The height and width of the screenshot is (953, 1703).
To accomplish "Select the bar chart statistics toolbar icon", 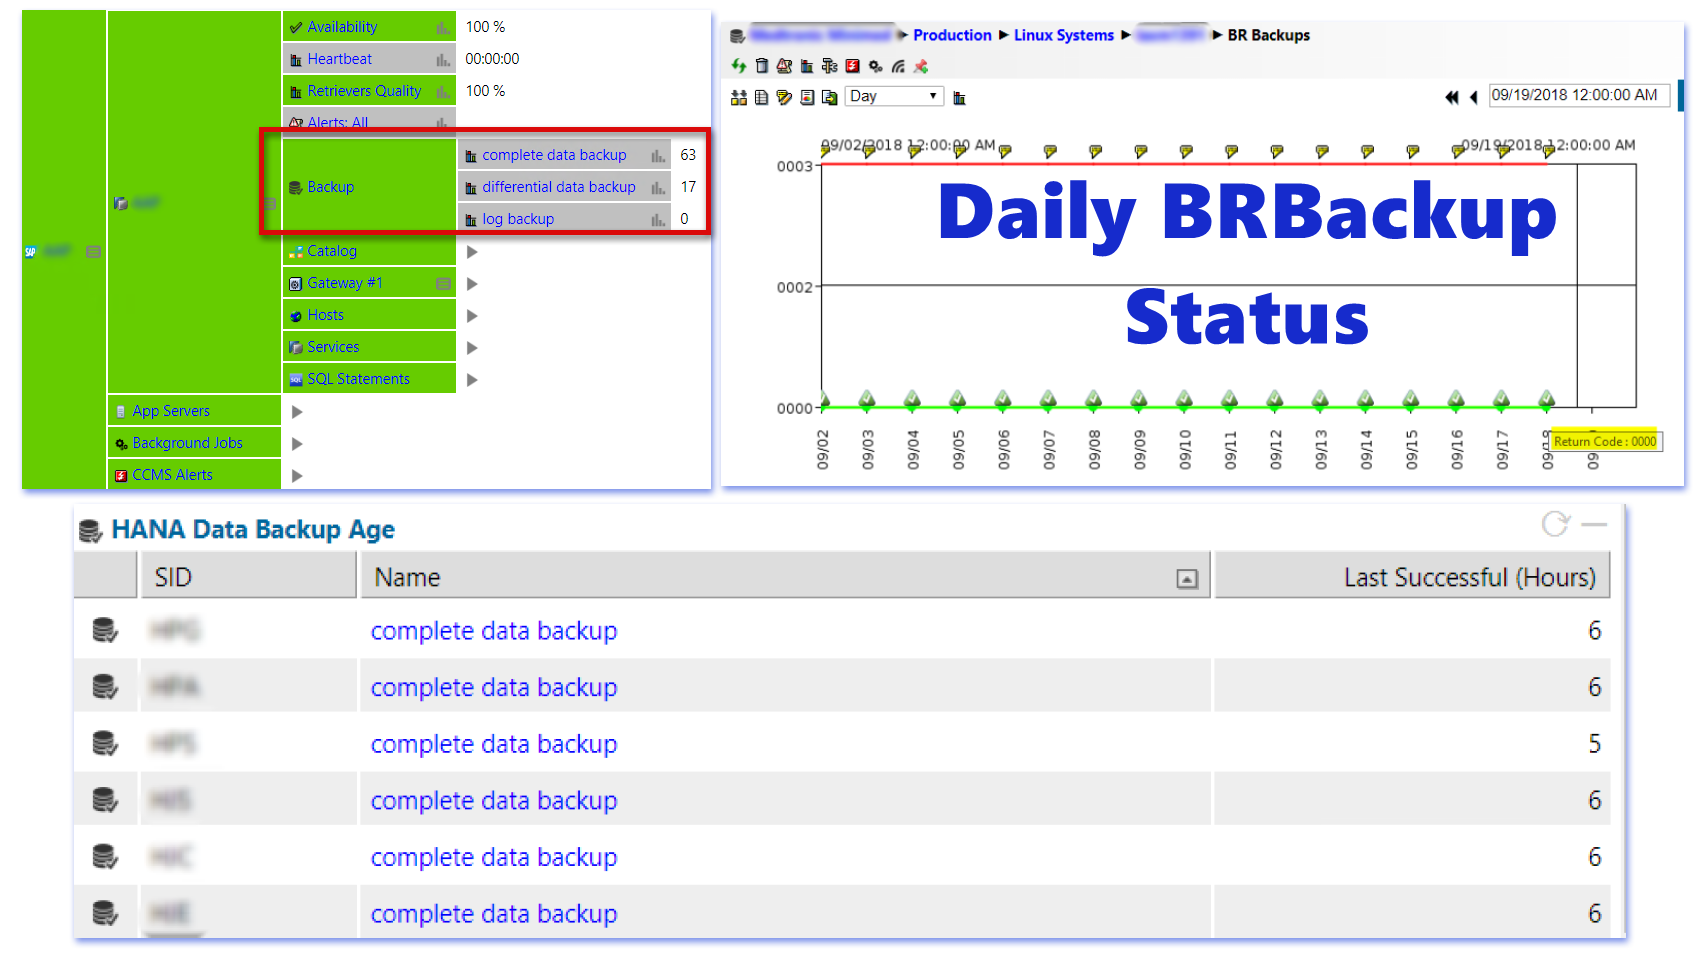I will pyautogui.click(x=806, y=66).
